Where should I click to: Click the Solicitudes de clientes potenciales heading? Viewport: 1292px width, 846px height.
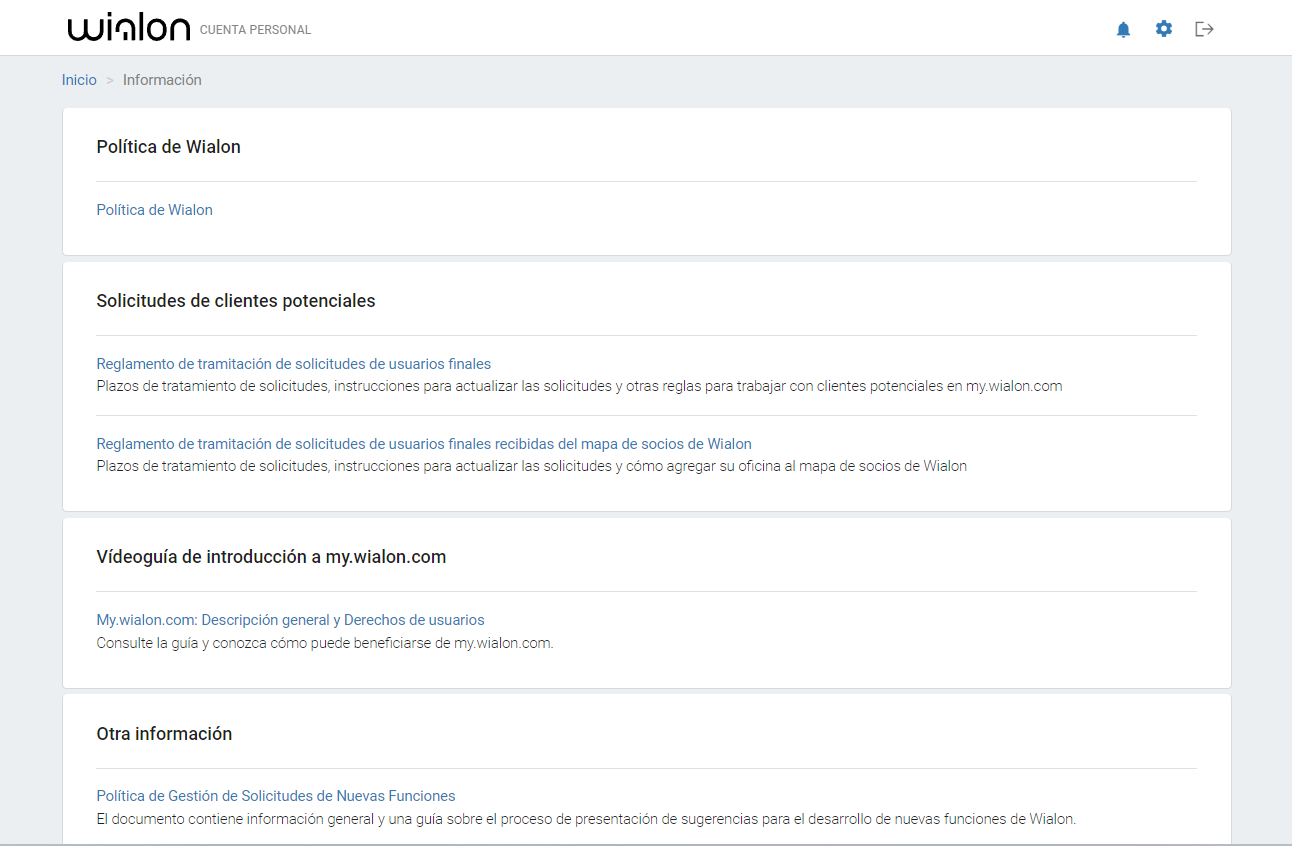point(235,300)
